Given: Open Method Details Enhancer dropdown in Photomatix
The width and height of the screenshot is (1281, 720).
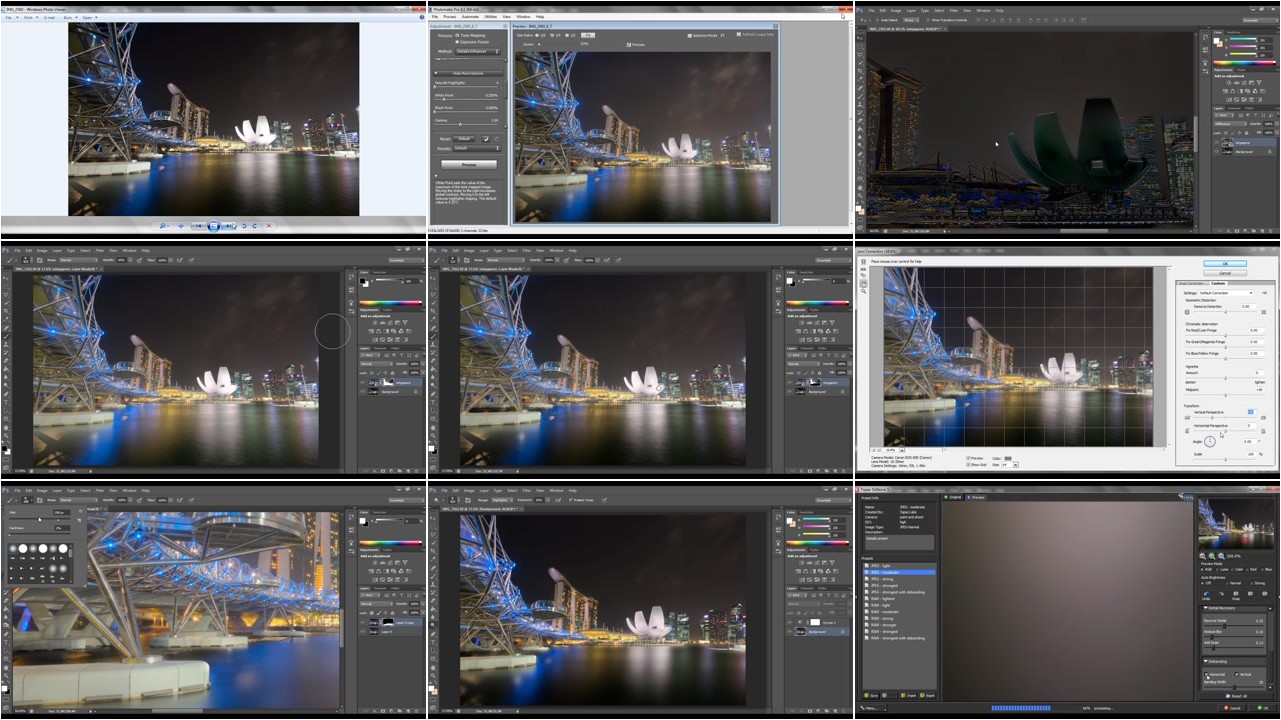Looking at the screenshot, I should [x=477, y=51].
